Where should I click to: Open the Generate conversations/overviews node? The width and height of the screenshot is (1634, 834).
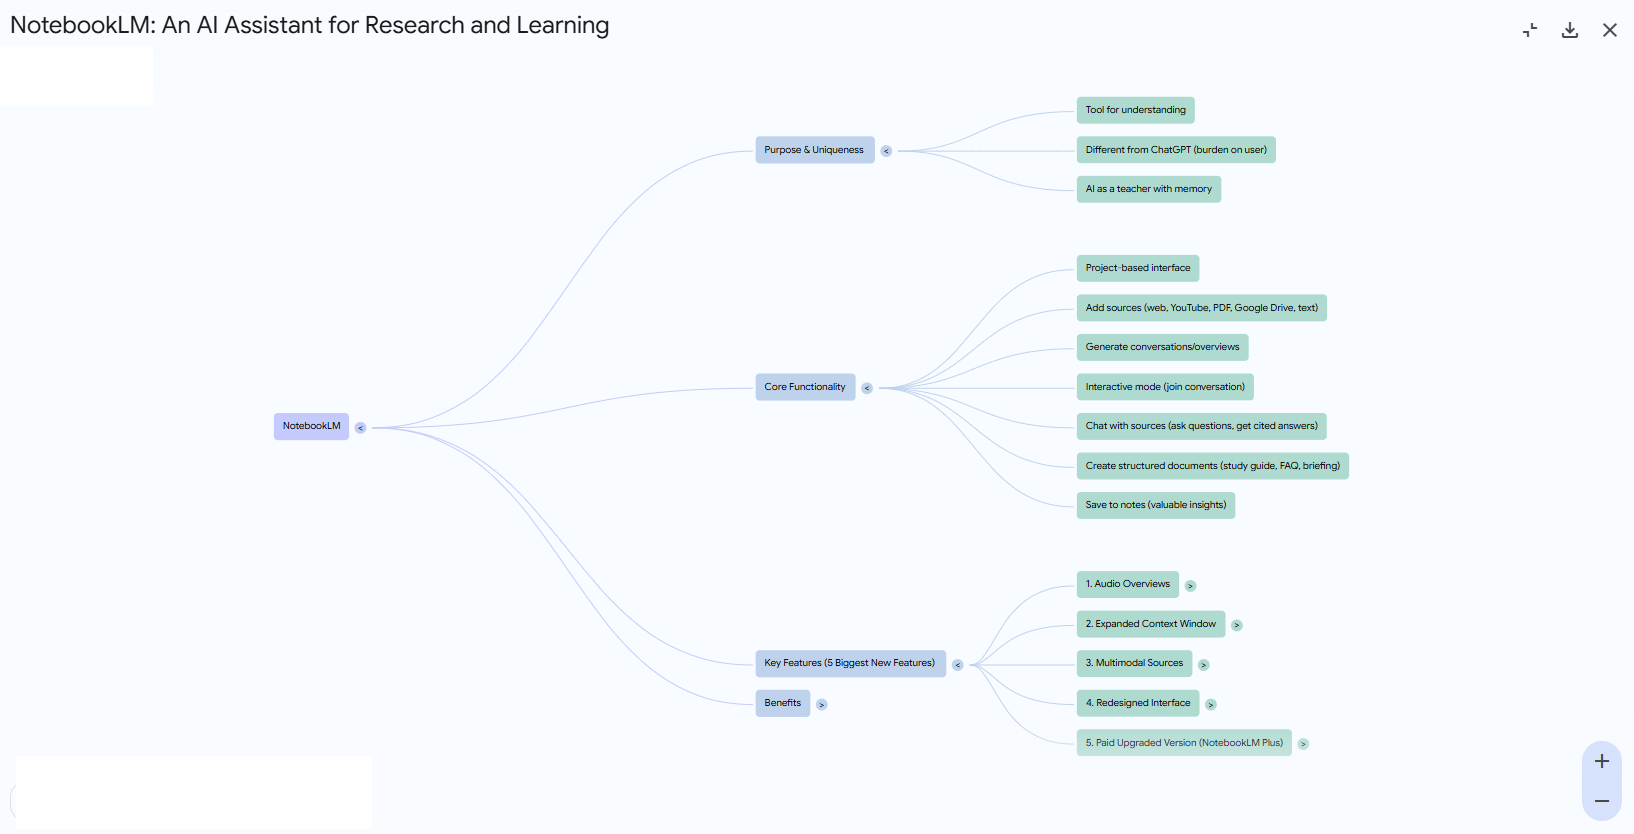tap(1162, 347)
